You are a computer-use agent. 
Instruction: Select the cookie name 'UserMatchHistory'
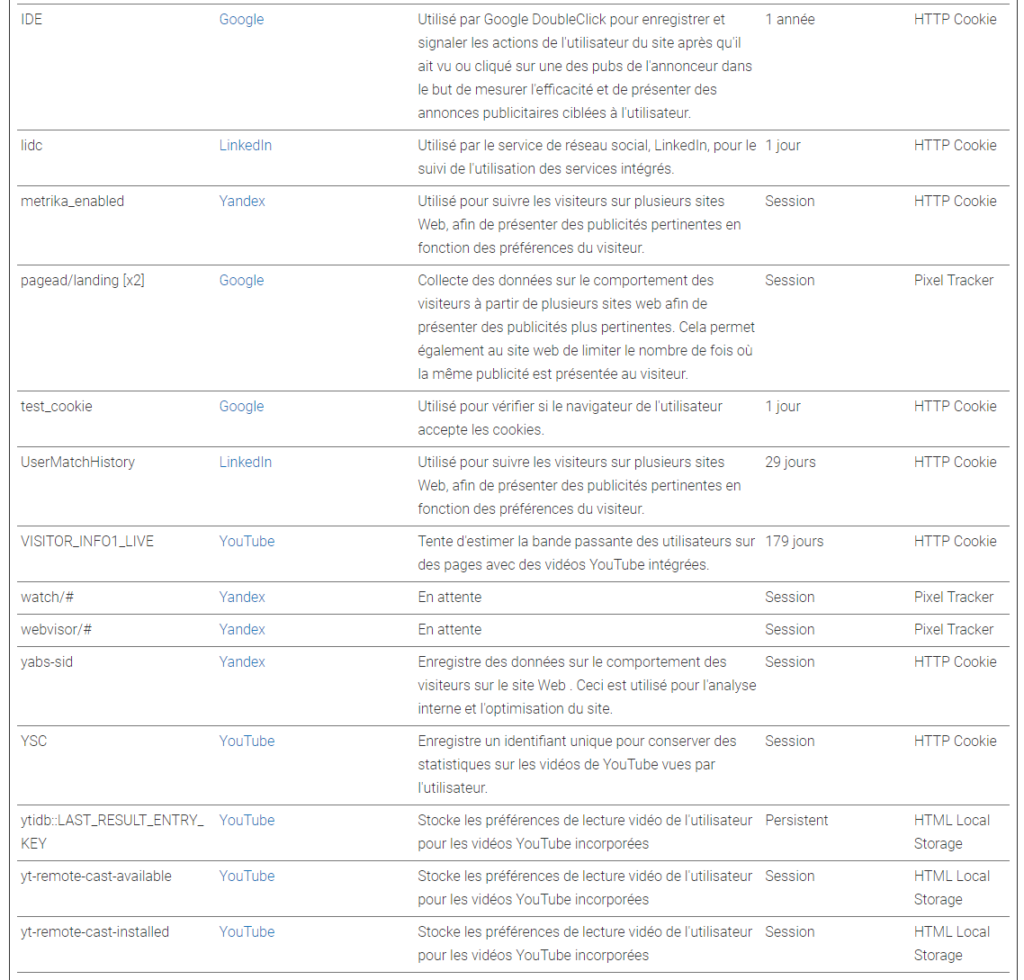tap(77, 462)
